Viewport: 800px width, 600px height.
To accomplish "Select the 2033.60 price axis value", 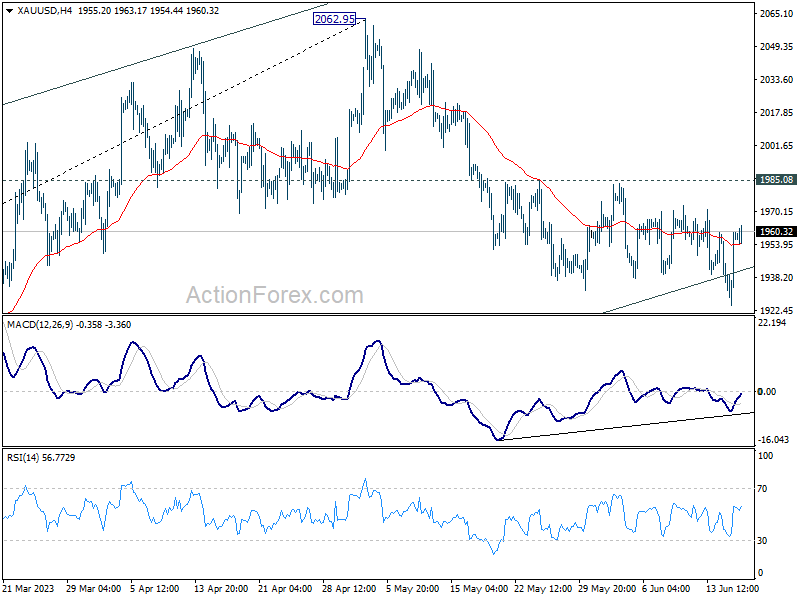I will [x=777, y=80].
